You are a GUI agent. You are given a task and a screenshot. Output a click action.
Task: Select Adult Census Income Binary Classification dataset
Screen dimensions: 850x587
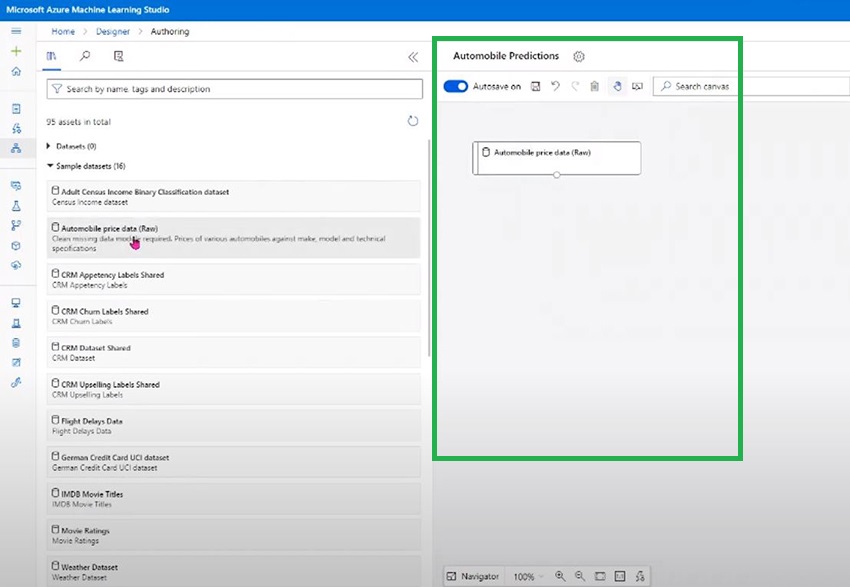pos(234,196)
